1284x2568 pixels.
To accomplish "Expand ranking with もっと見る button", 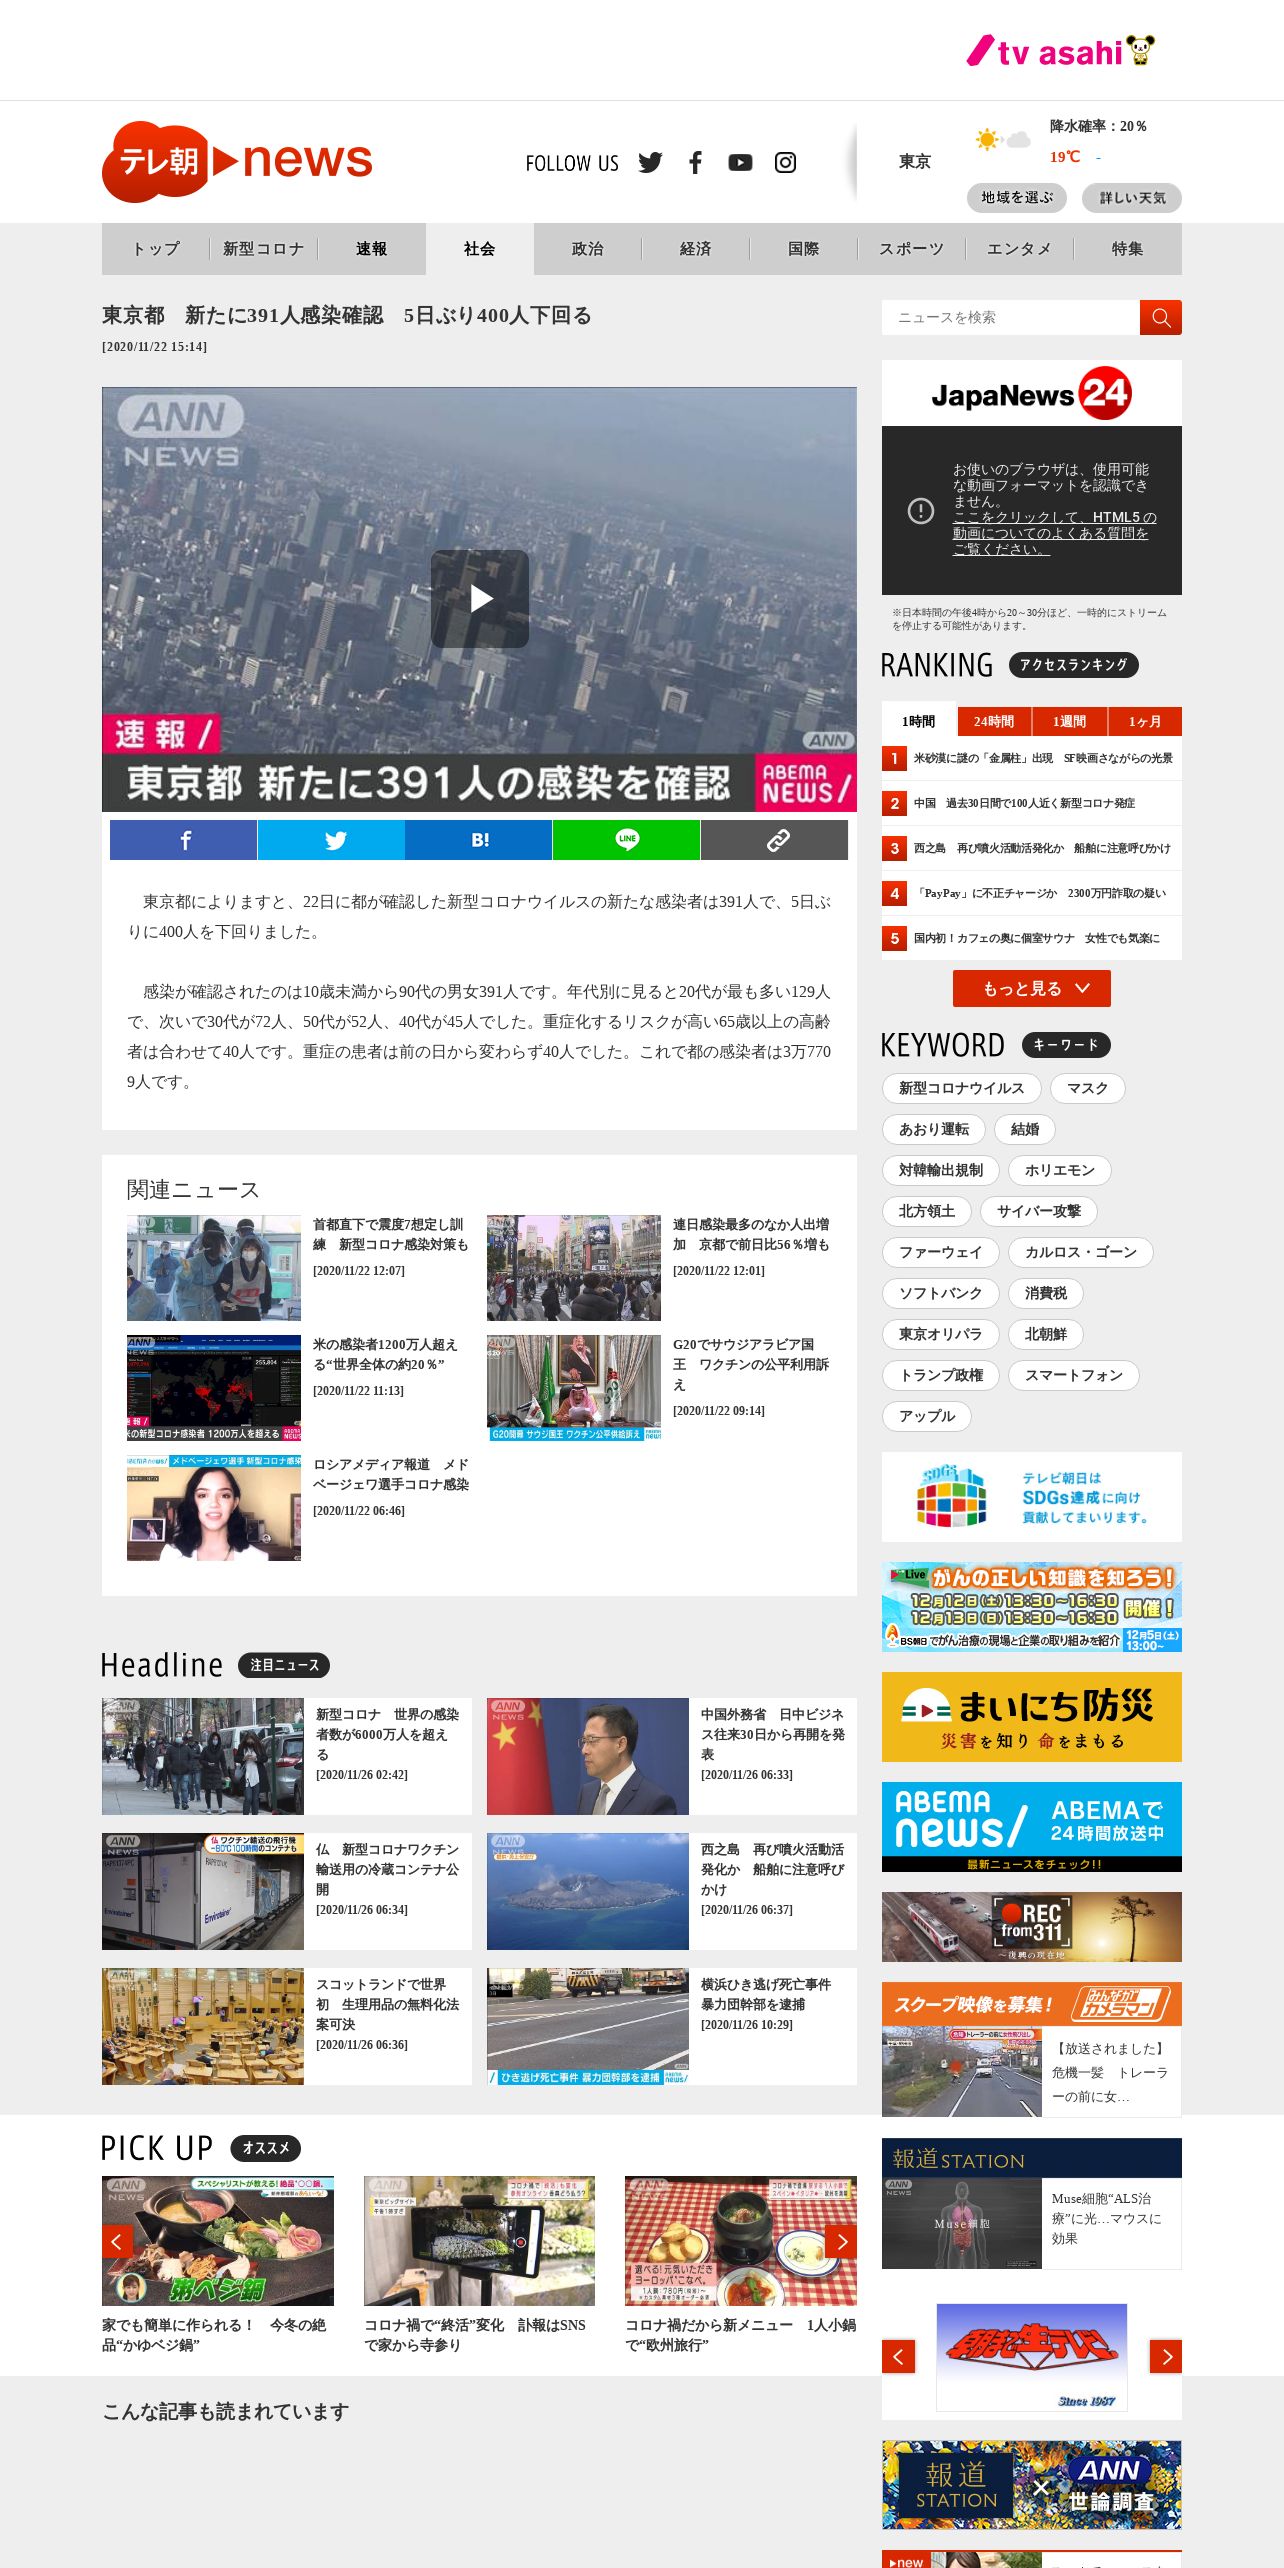I will point(1032,988).
